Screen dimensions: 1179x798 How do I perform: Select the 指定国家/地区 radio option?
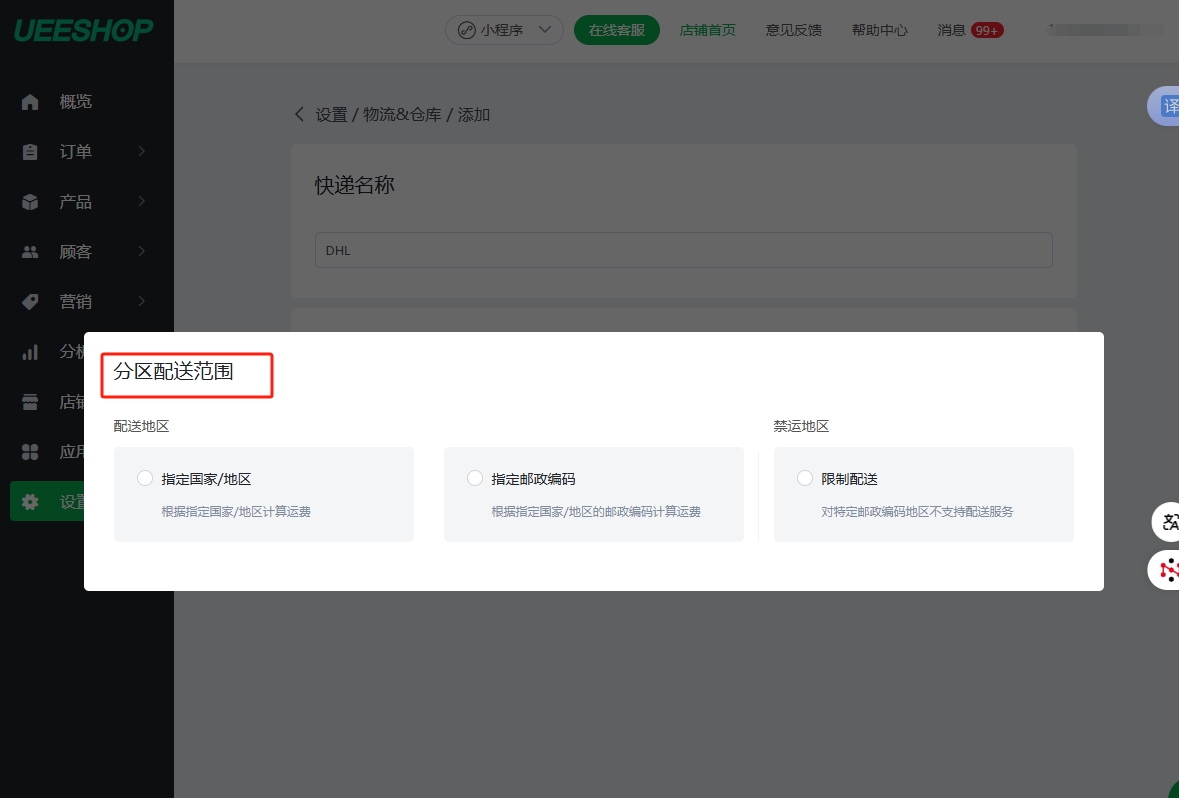[x=145, y=479]
